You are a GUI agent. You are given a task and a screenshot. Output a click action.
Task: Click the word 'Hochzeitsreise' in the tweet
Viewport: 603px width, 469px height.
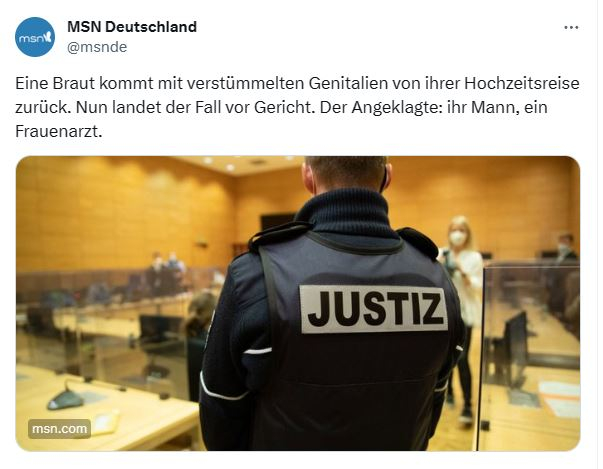[x=522, y=83]
